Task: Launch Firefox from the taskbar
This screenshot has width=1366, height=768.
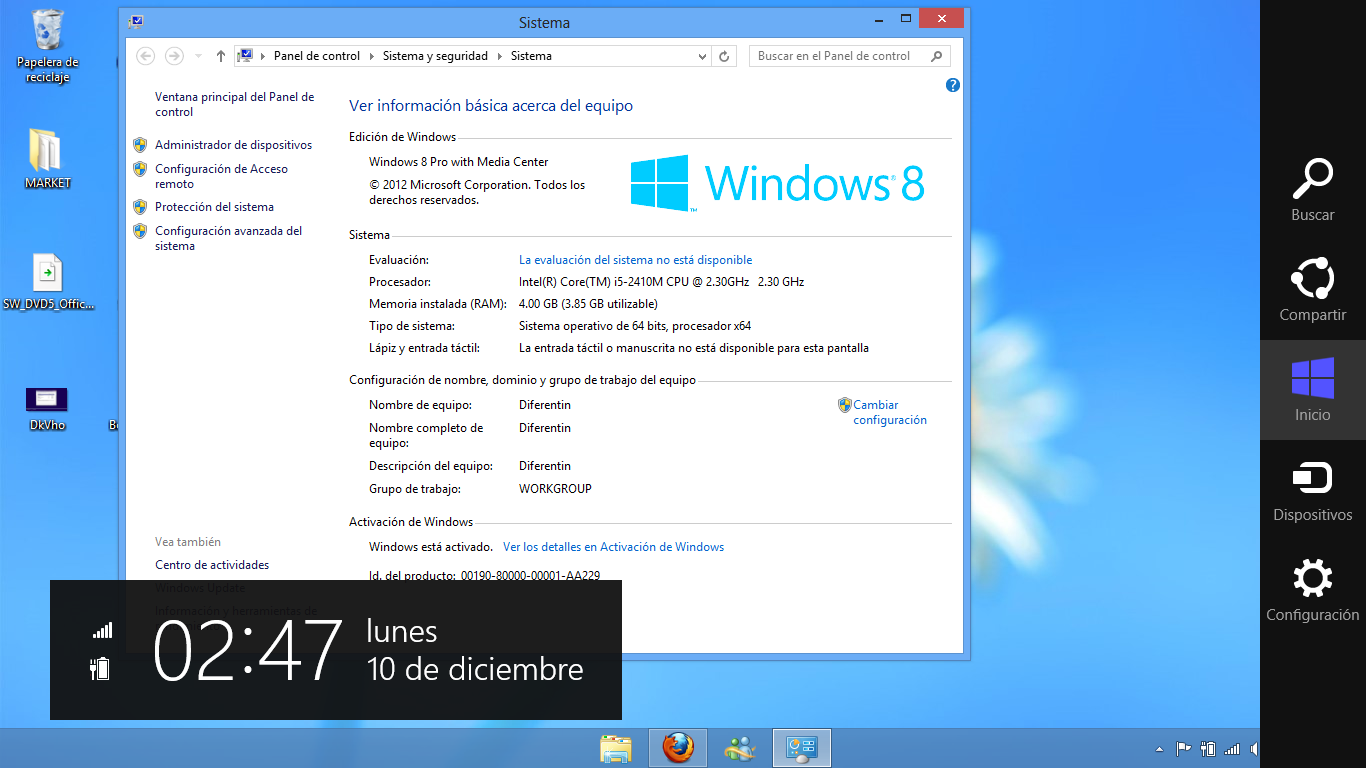Action: tap(678, 748)
